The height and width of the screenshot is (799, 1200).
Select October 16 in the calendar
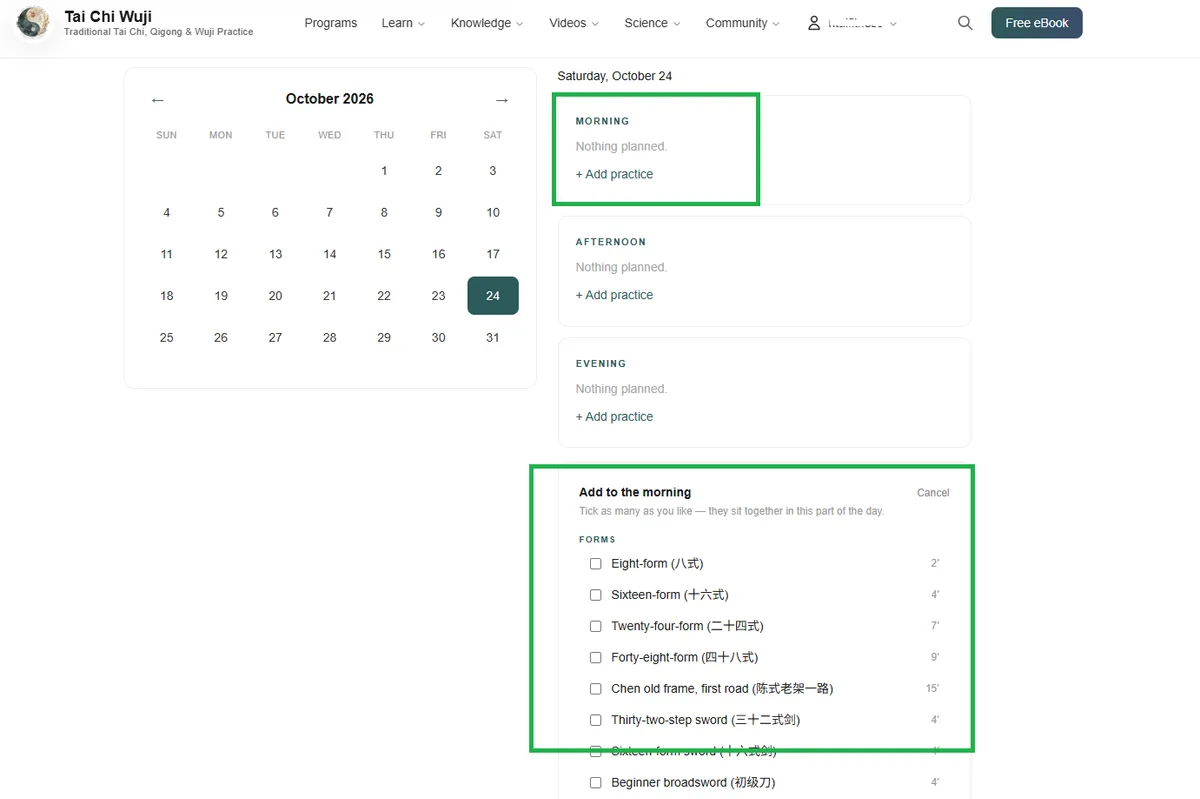coord(438,254)
